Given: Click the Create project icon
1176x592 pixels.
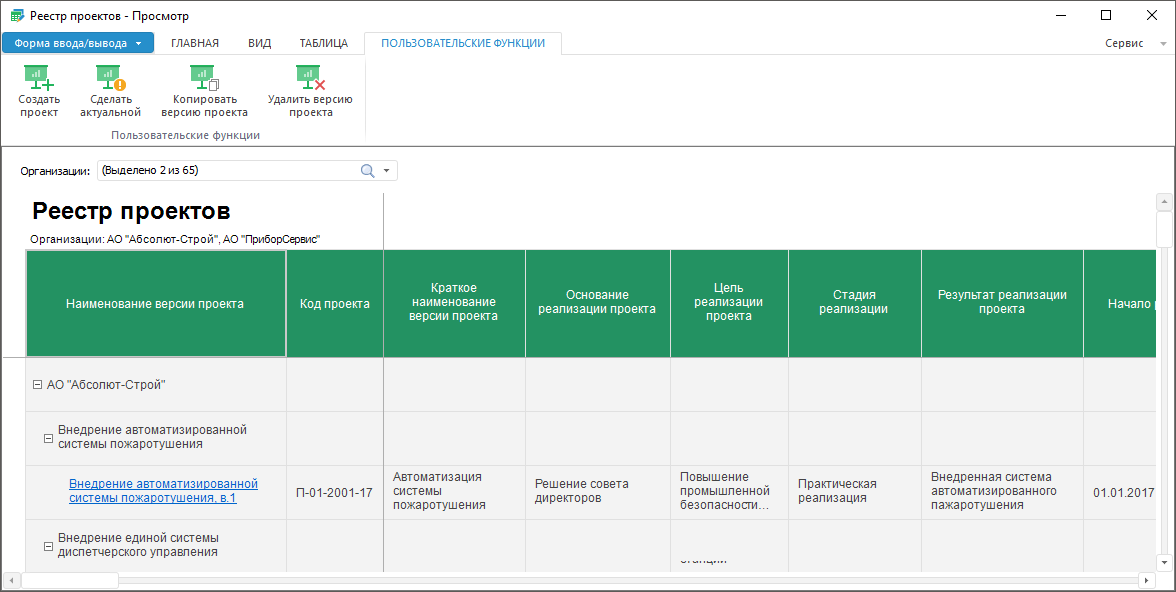Looking at the screenshot, I should (x=39, y=78).
